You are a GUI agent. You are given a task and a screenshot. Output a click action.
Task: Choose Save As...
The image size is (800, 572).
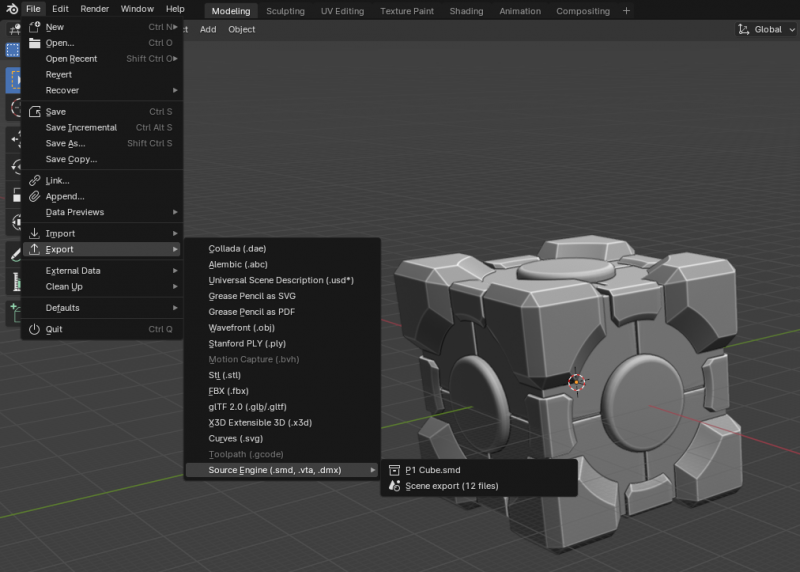[x=102, y=143]
